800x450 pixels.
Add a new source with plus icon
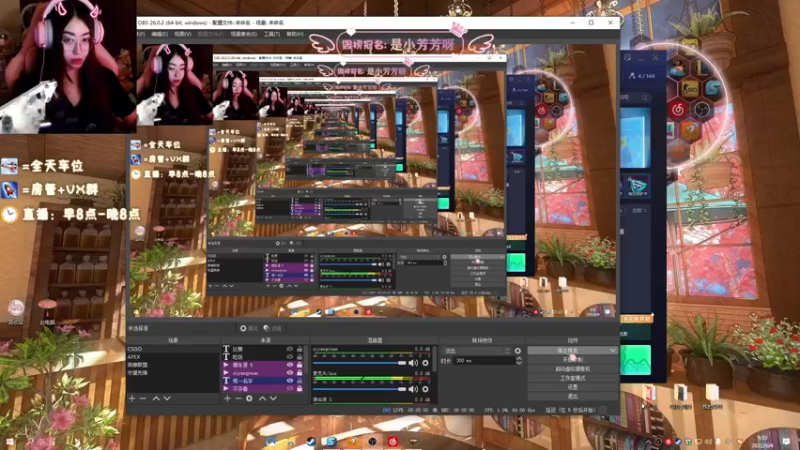click(227, 398)
